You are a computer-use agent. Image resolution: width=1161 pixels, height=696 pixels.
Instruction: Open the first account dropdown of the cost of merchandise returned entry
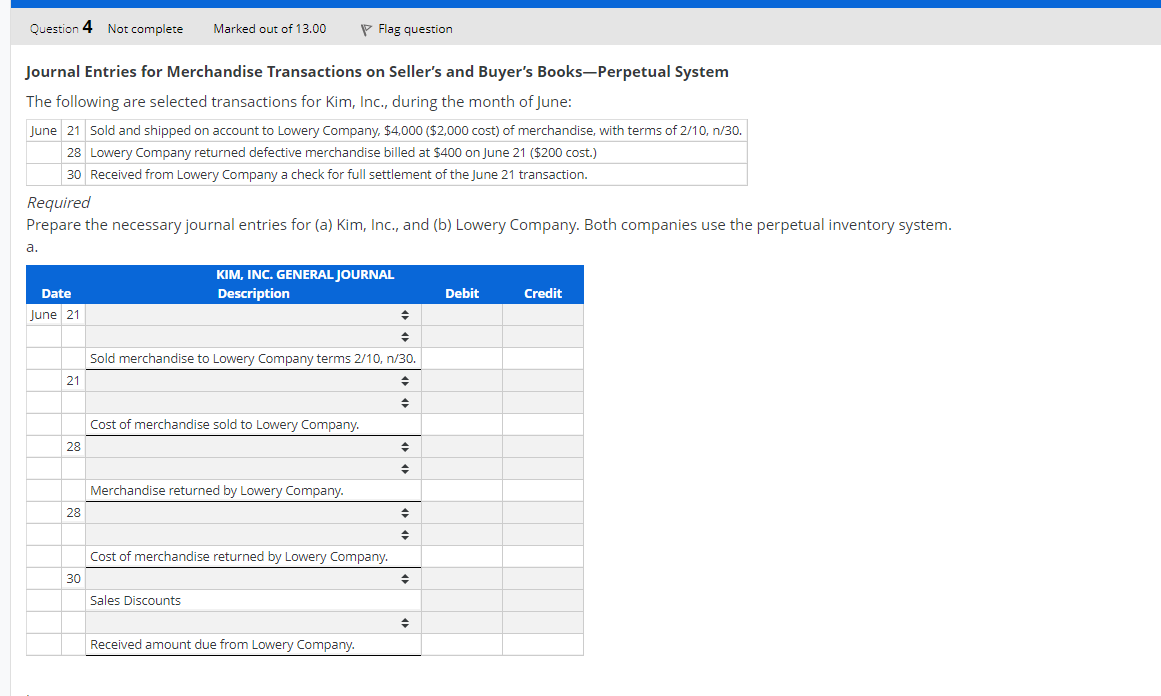pyautogui.click(x=253, y=512)
